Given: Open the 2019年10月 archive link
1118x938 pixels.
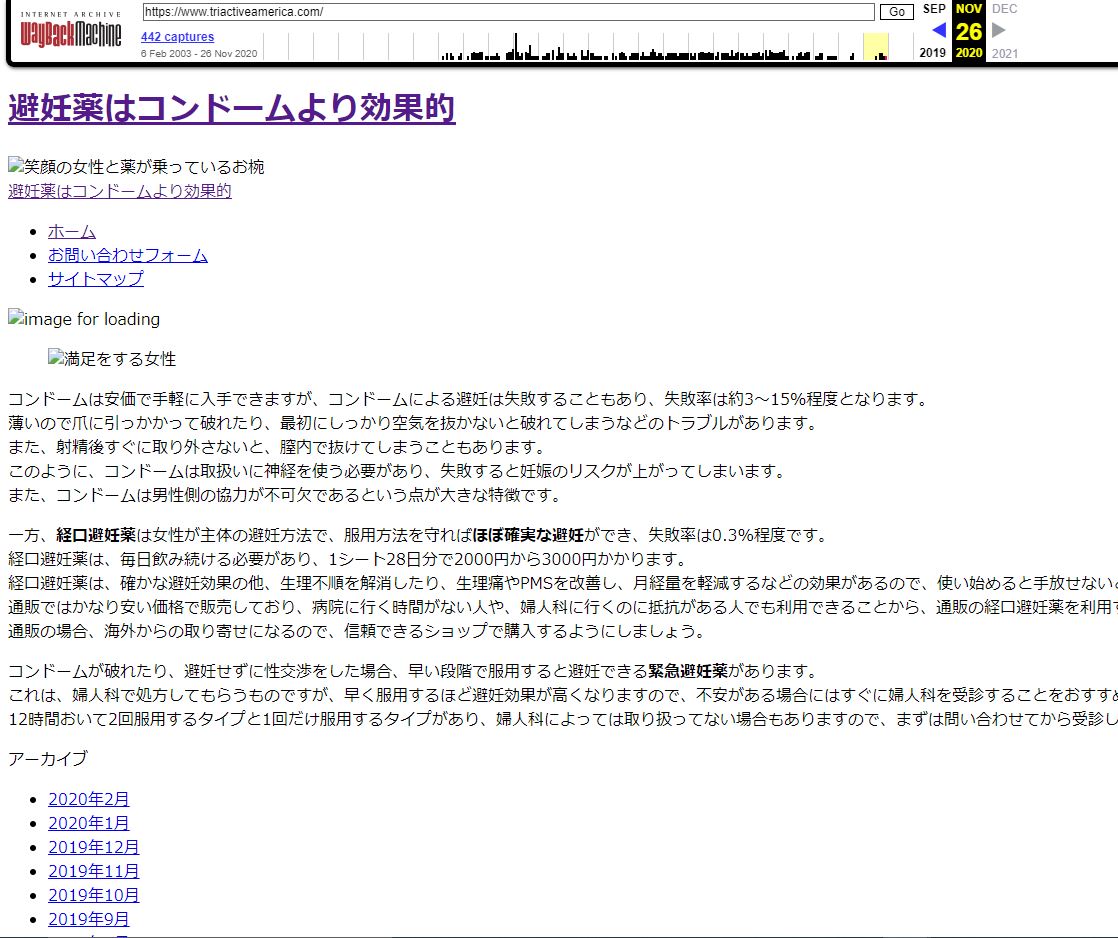Looking at the screenshot, I should pos(94,895).
